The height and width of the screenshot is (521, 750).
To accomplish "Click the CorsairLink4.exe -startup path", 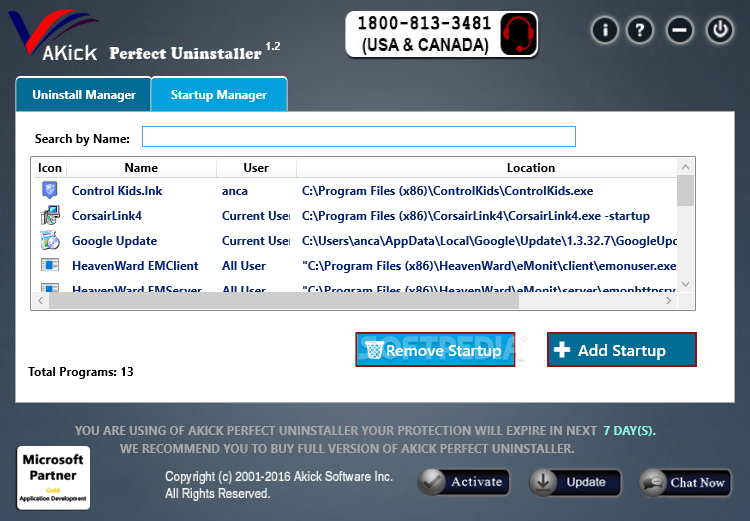I will pos(475,216).
